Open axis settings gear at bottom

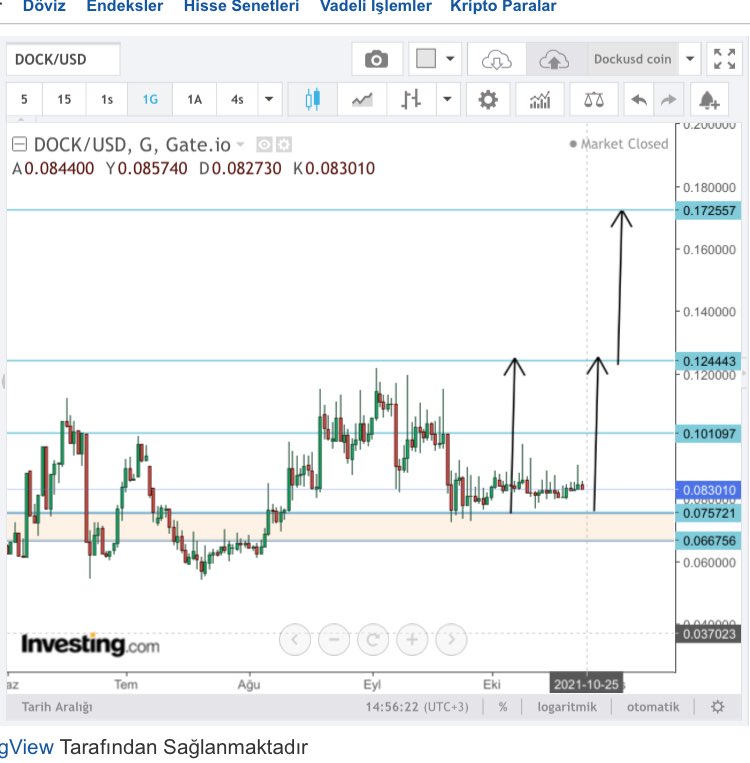click(718, 707)
